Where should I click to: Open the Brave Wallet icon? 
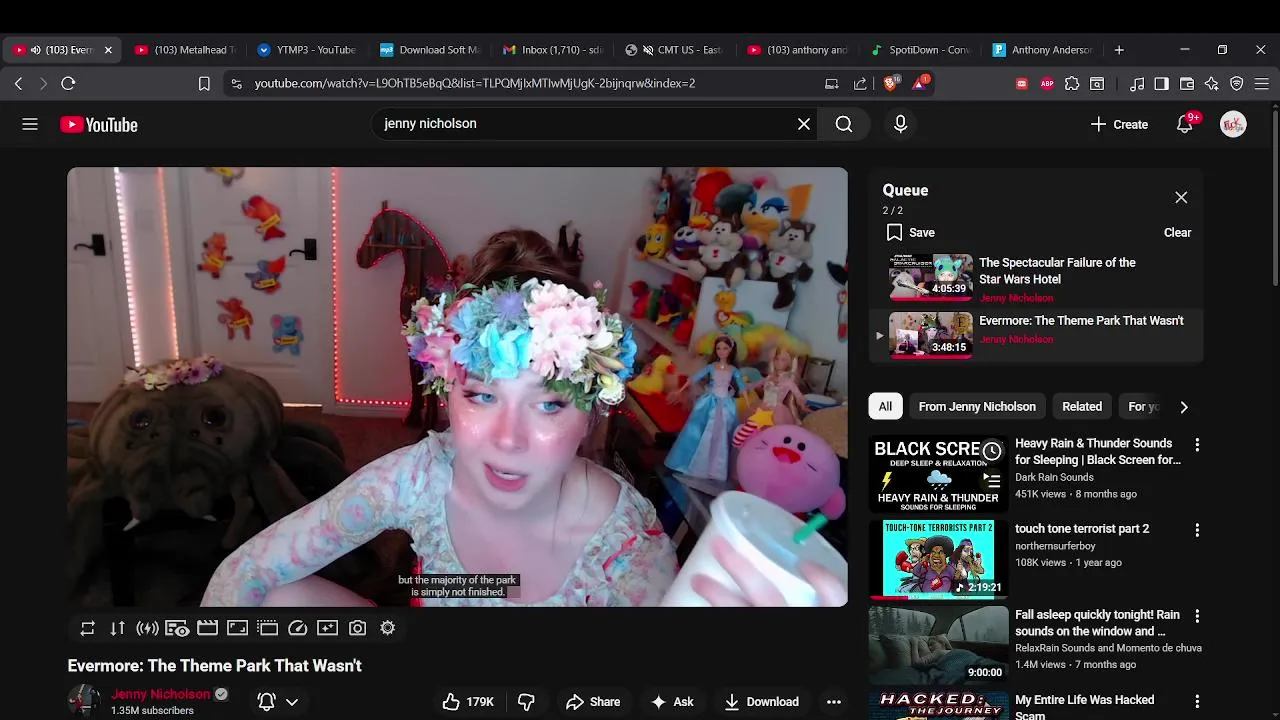(x=1187, y=84)
